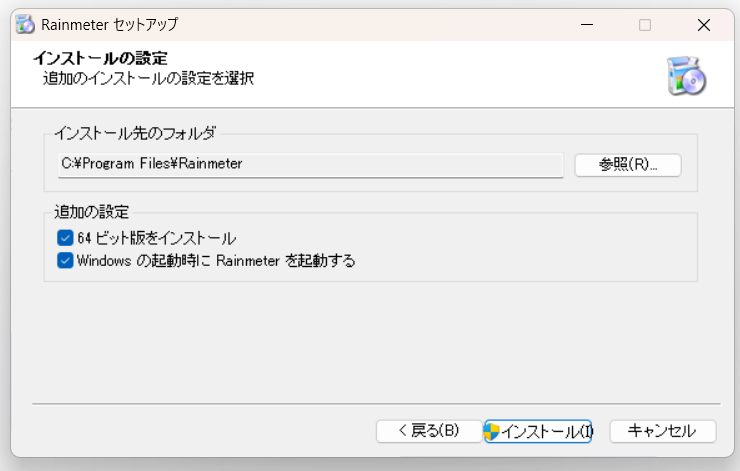Disable the Windows startup launch checkbox

pyautogui.click(x=66, y=261)
